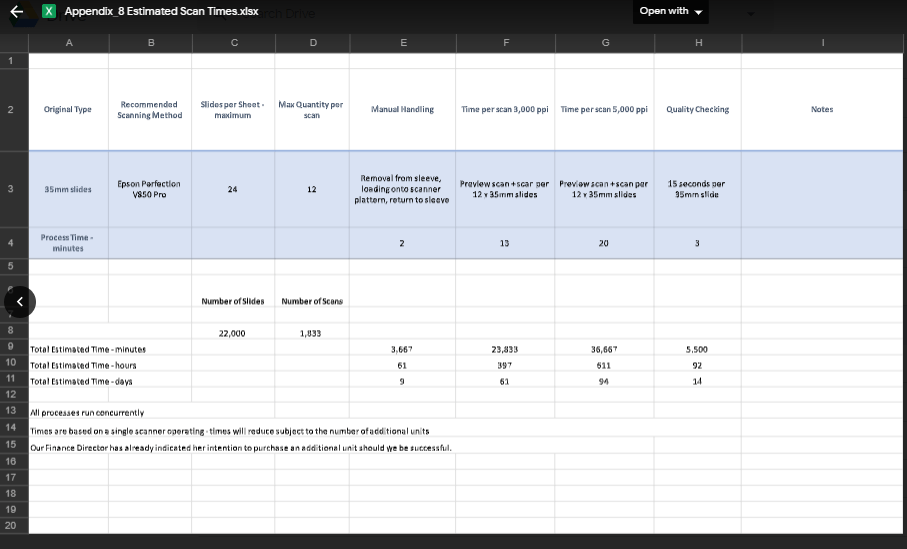907x549 pixels.
Task: Click 'Total Estimated Time - hours' row label
Action: click(83, 366)
